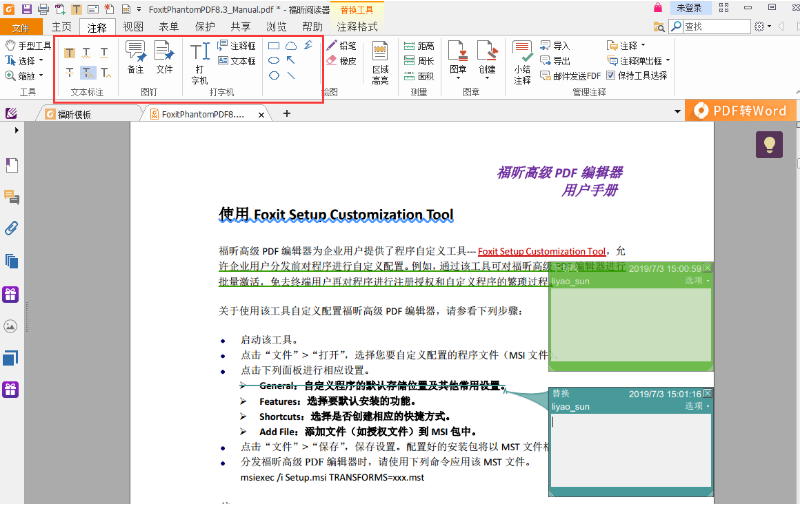This screenshot has height=505, width=800.
Task: Measure with the 周长 perimeter tool
Action: (x=419, y=61)
